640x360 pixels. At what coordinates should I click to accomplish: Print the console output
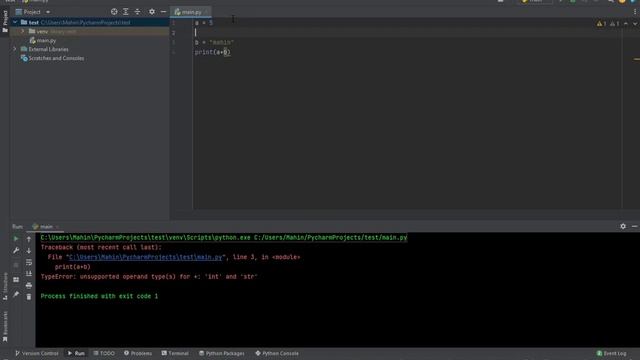[29, 285]
